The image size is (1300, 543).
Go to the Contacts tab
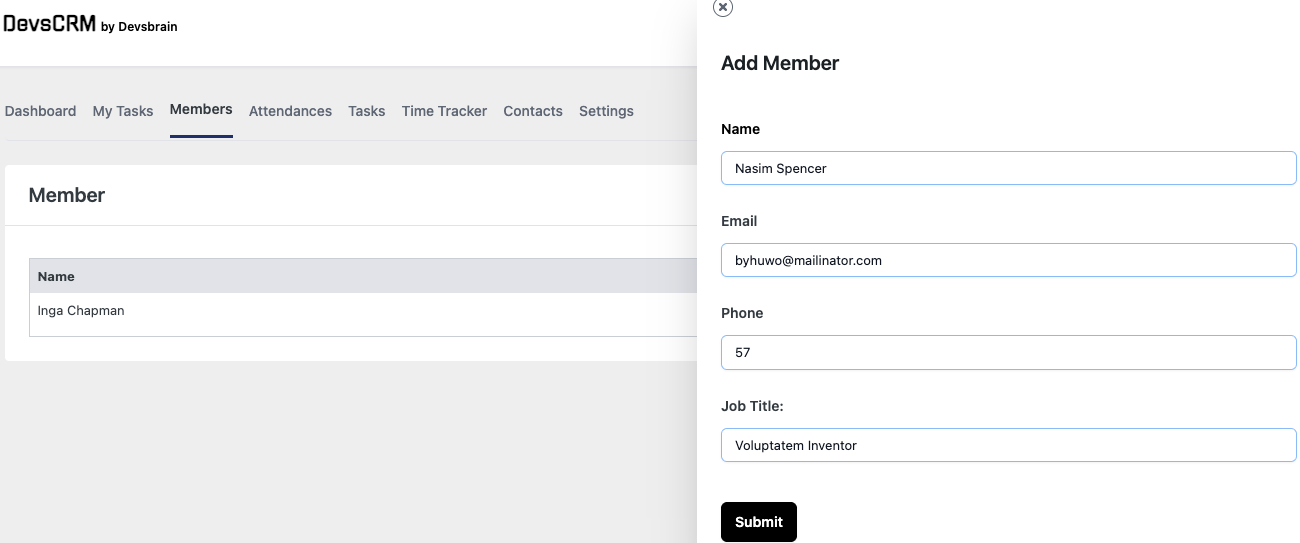coord(533,111)
